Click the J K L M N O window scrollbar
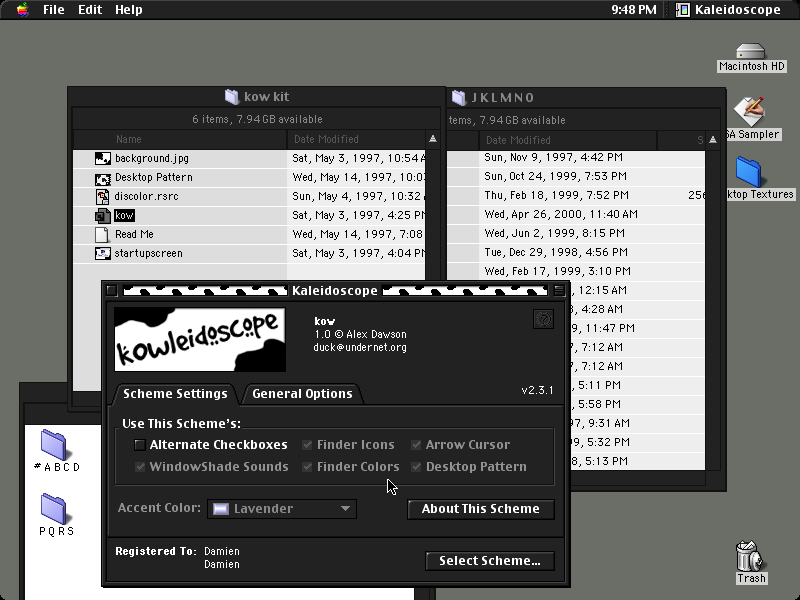The image size is (800, 600). click(x=713, y=310)
